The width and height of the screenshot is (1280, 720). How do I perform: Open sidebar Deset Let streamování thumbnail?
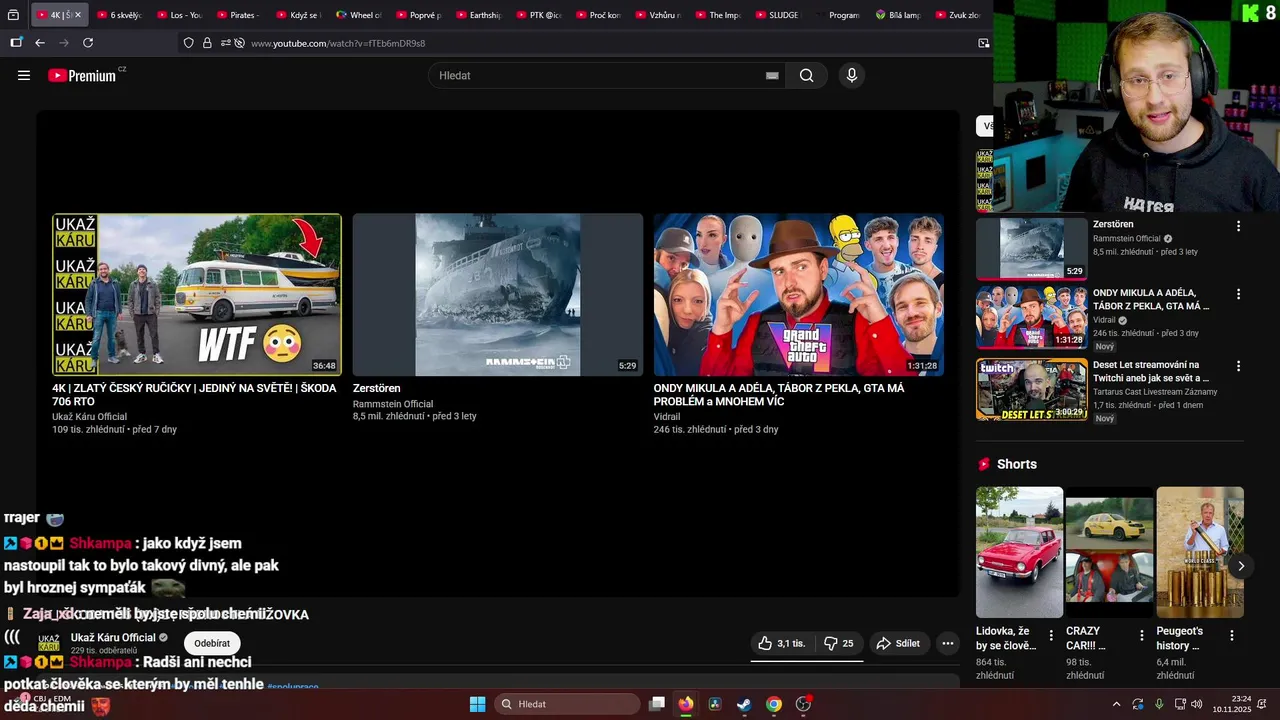click(1032, 389)
